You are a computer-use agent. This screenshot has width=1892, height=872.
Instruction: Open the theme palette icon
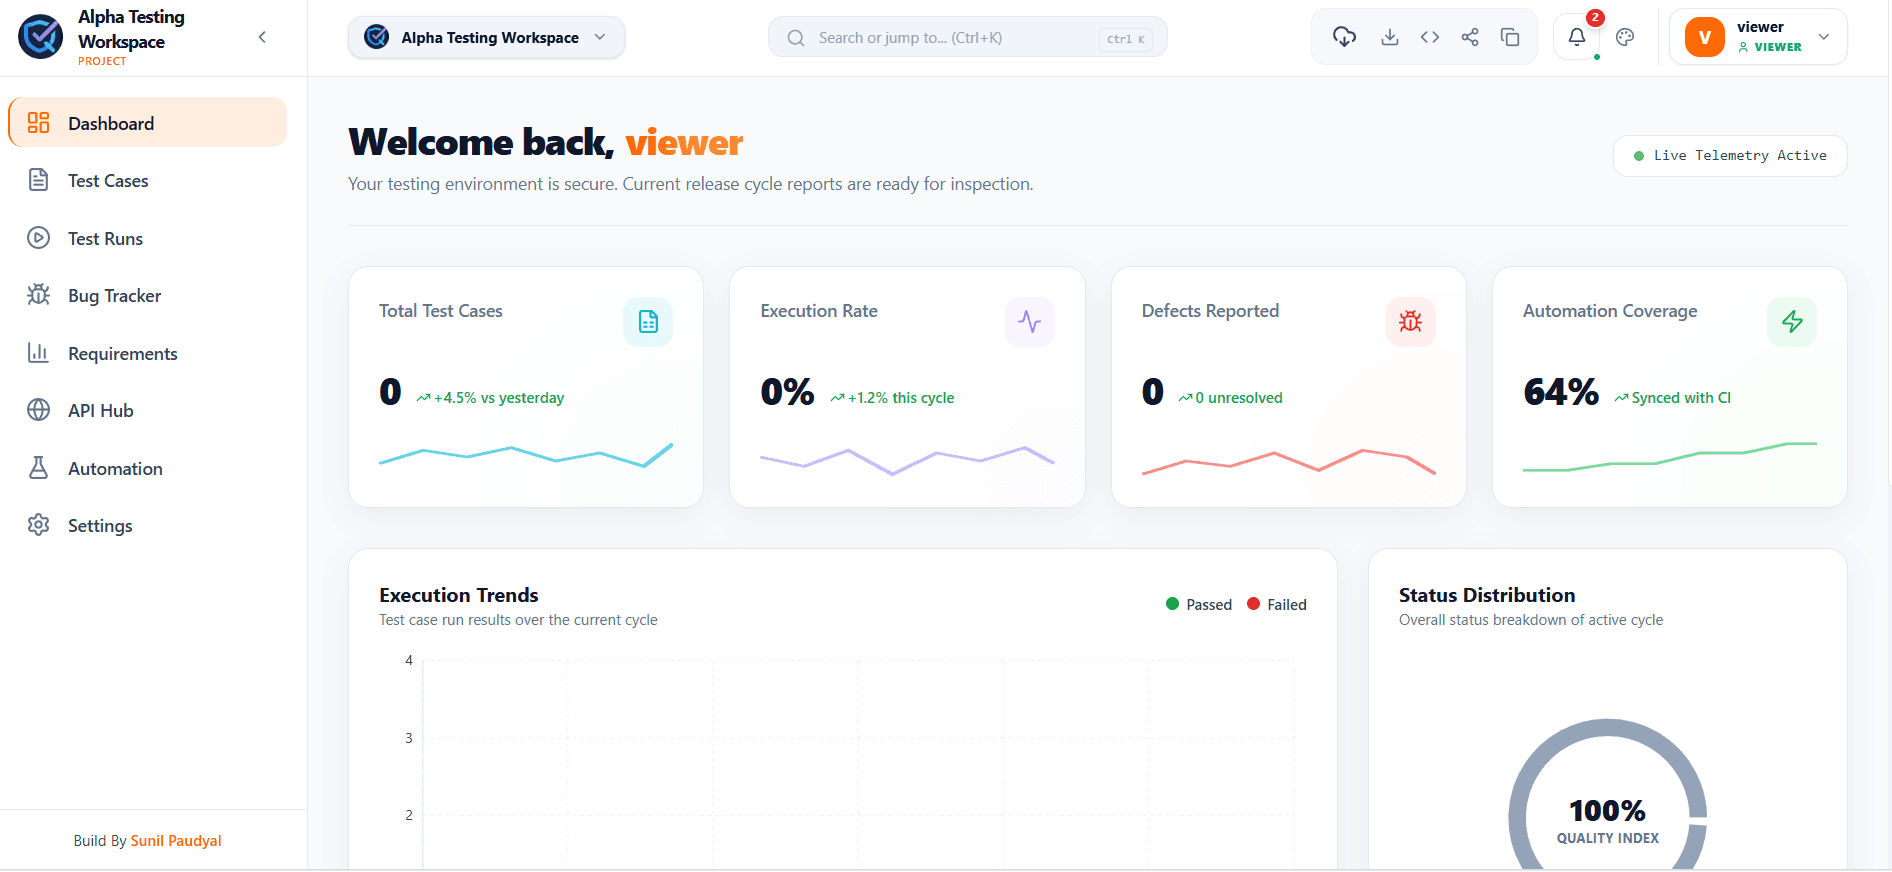pos(1625,37)
